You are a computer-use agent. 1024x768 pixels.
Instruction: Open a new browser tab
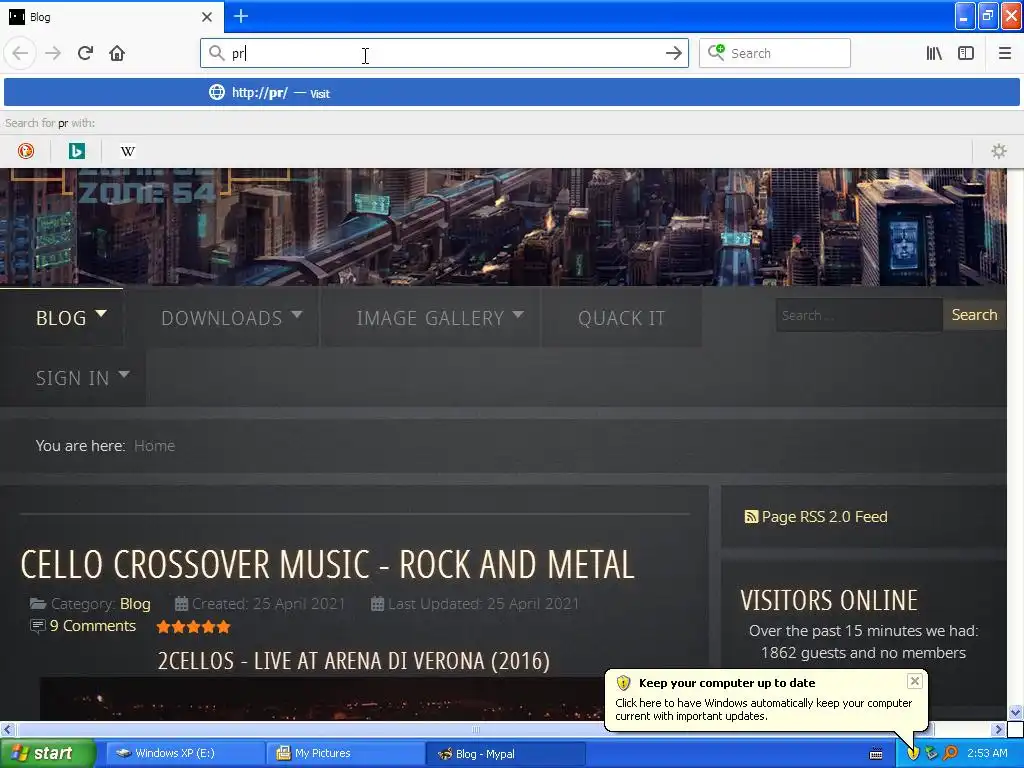click(x=240, y=16)
